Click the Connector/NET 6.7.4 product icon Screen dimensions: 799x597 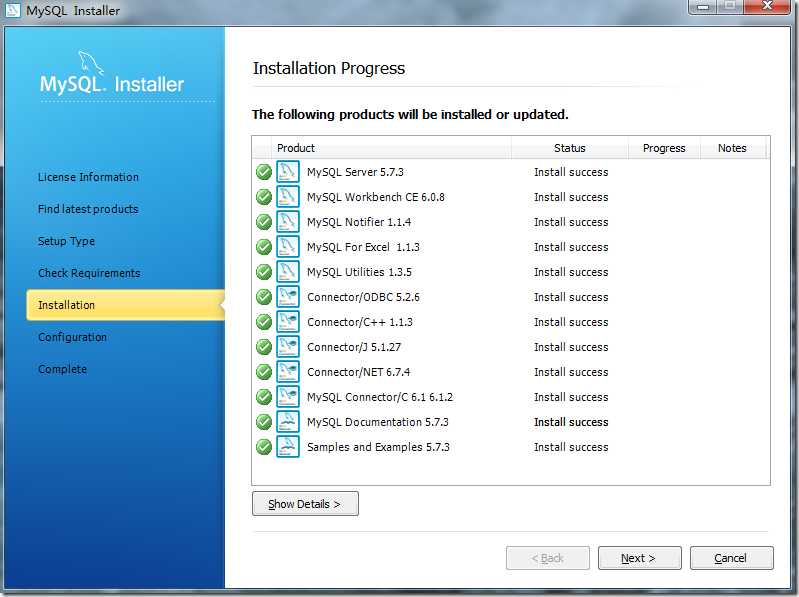287,371
